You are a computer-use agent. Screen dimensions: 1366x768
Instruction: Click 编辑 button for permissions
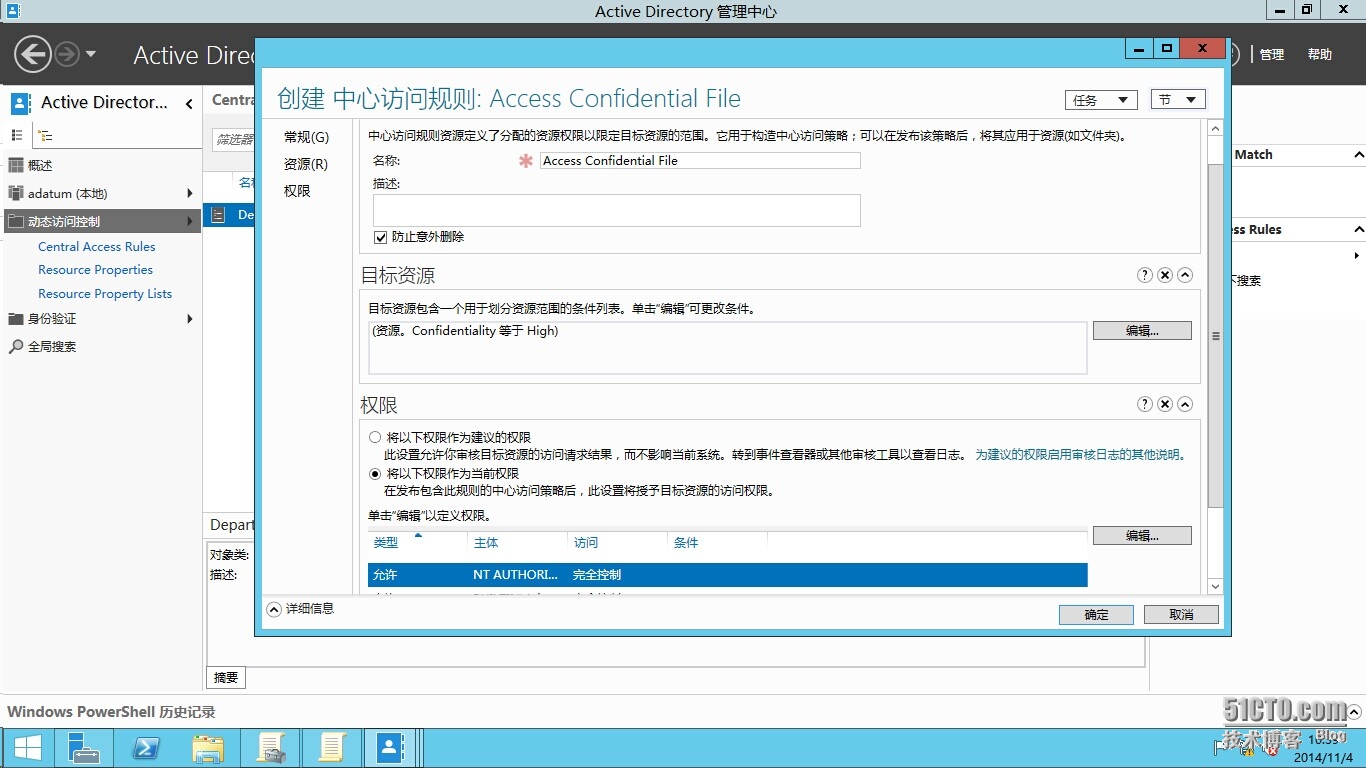(1142, 536)
